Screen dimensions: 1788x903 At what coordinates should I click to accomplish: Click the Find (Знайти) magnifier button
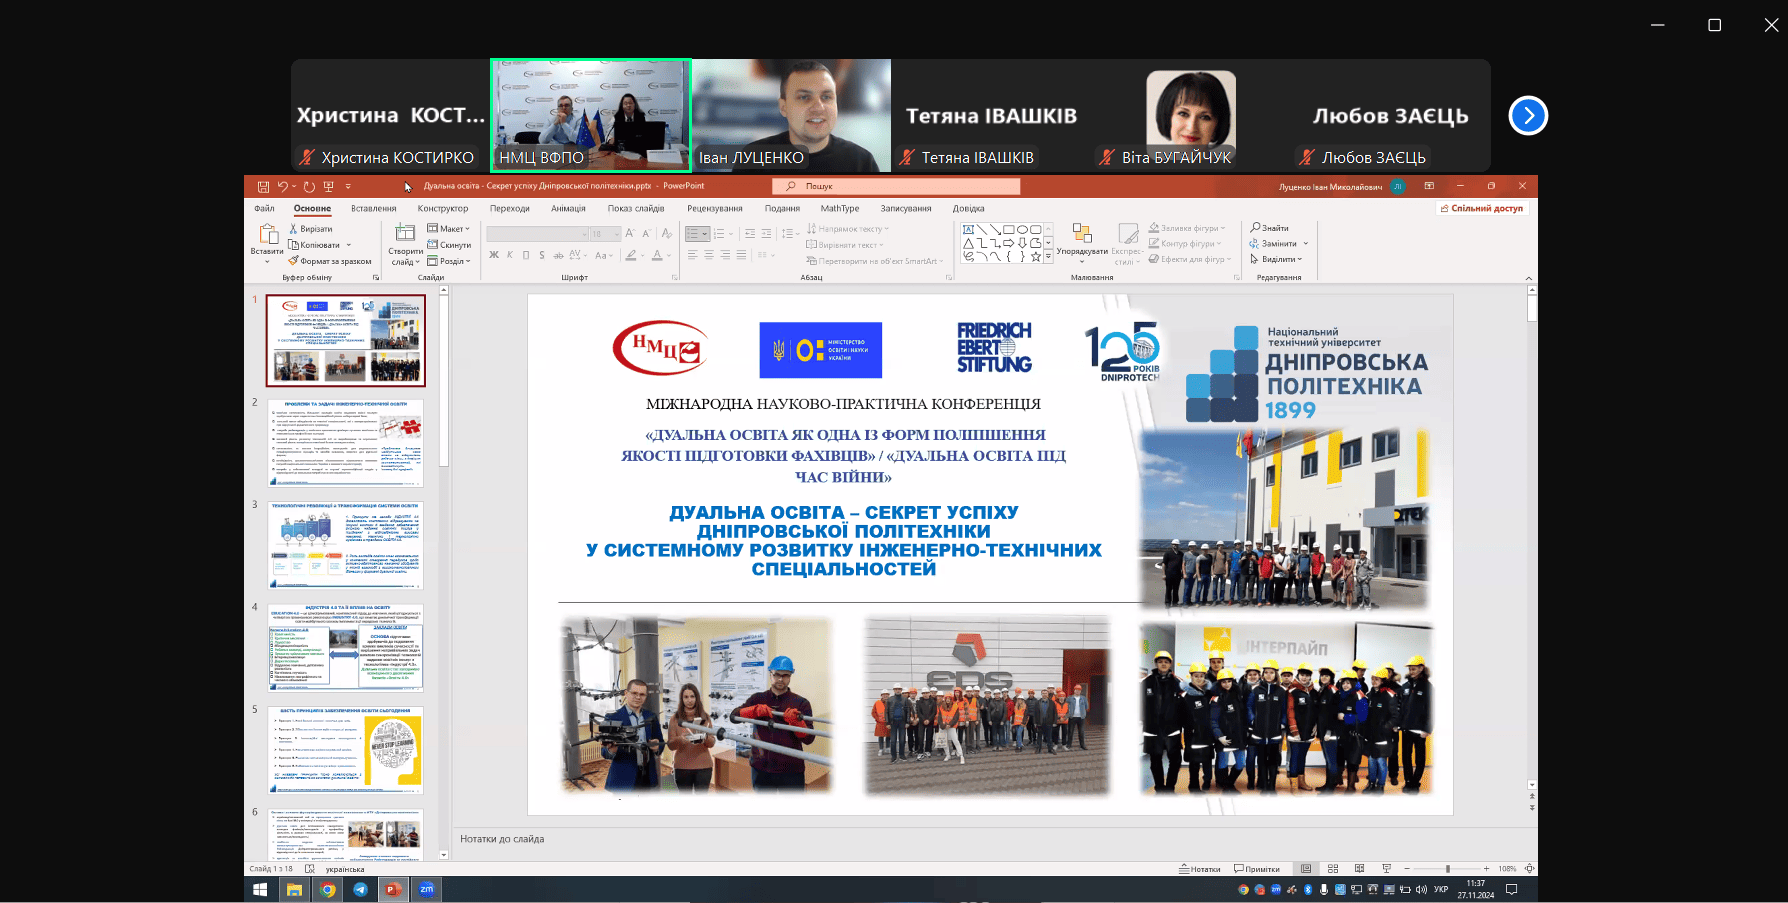1269,228
